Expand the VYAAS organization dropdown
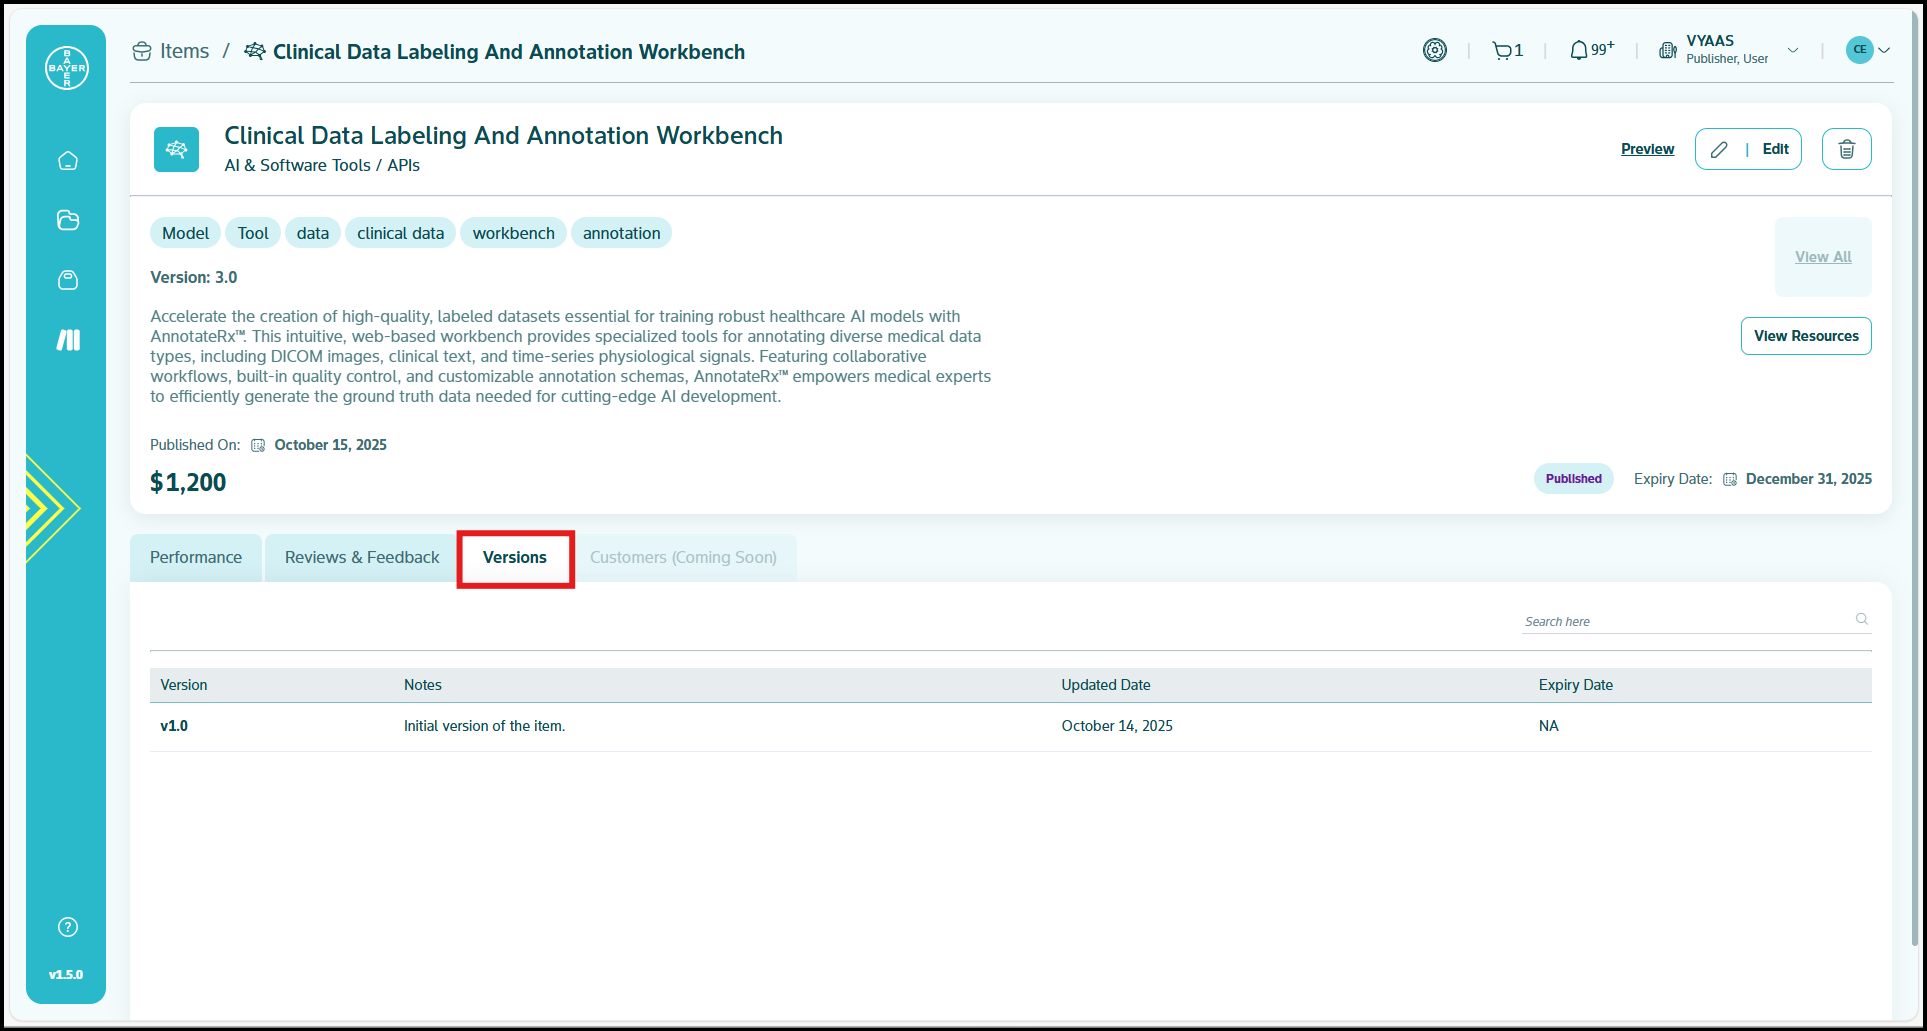 click(1793, 50)
